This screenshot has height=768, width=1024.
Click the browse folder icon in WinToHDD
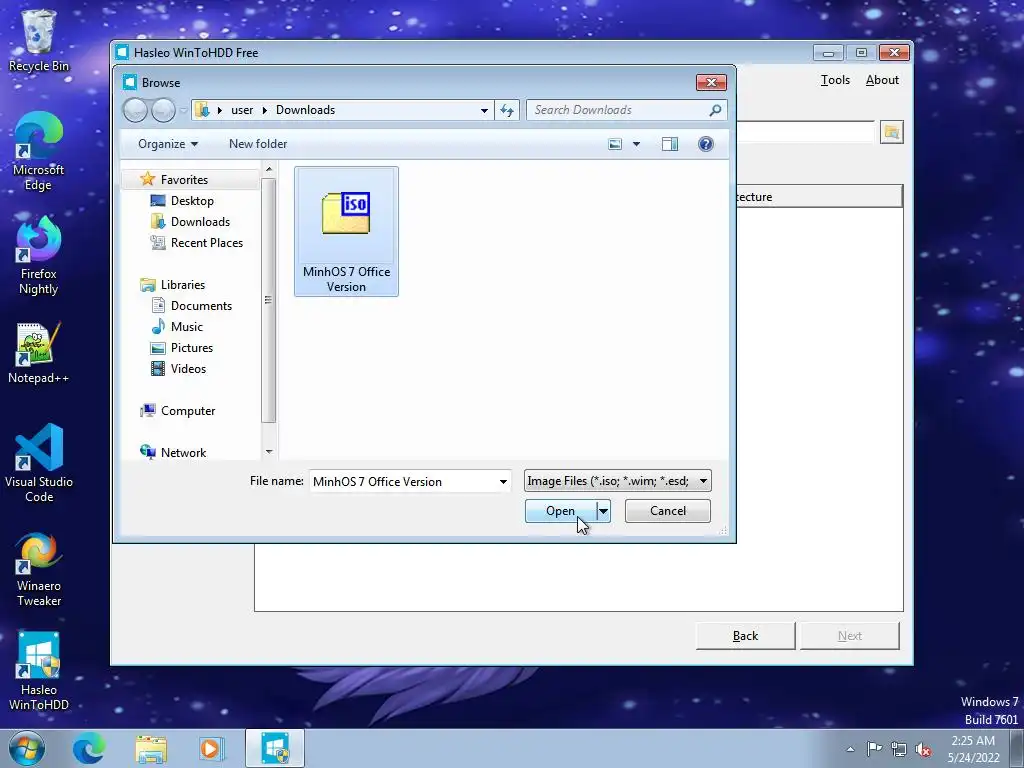[x=891, y=133]
